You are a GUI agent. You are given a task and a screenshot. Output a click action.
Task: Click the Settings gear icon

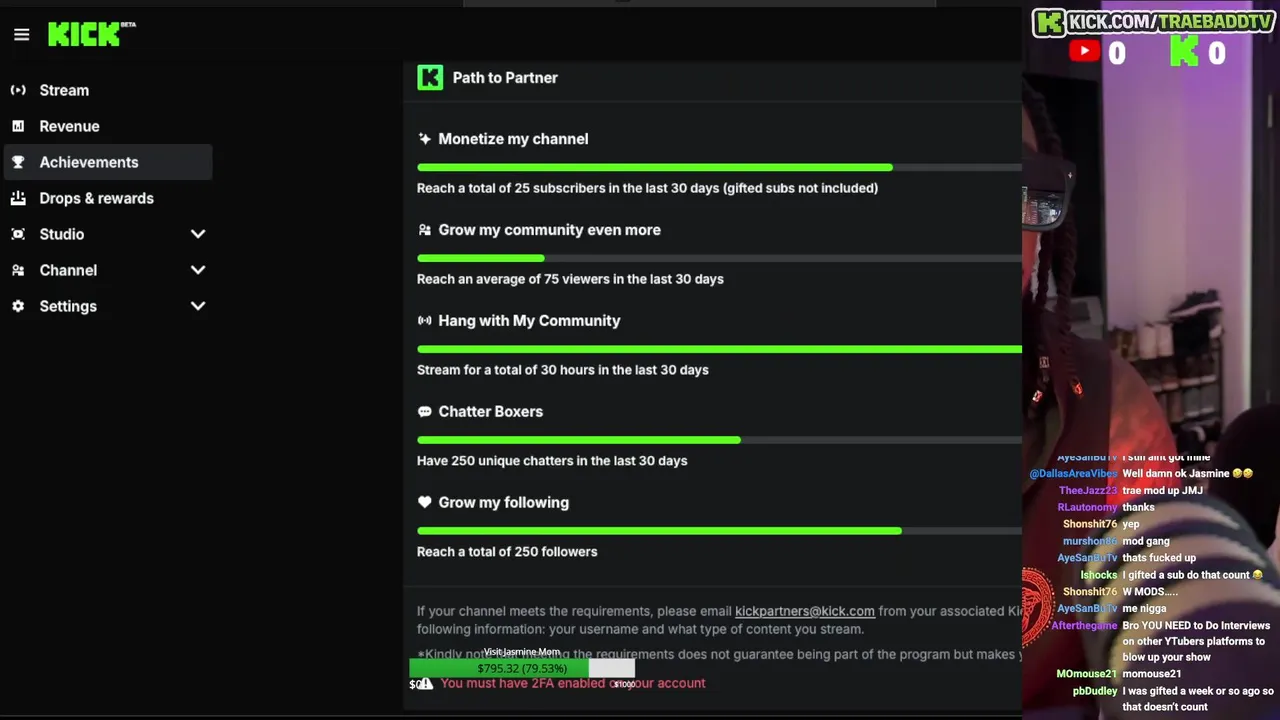click(x=18, y=306)
